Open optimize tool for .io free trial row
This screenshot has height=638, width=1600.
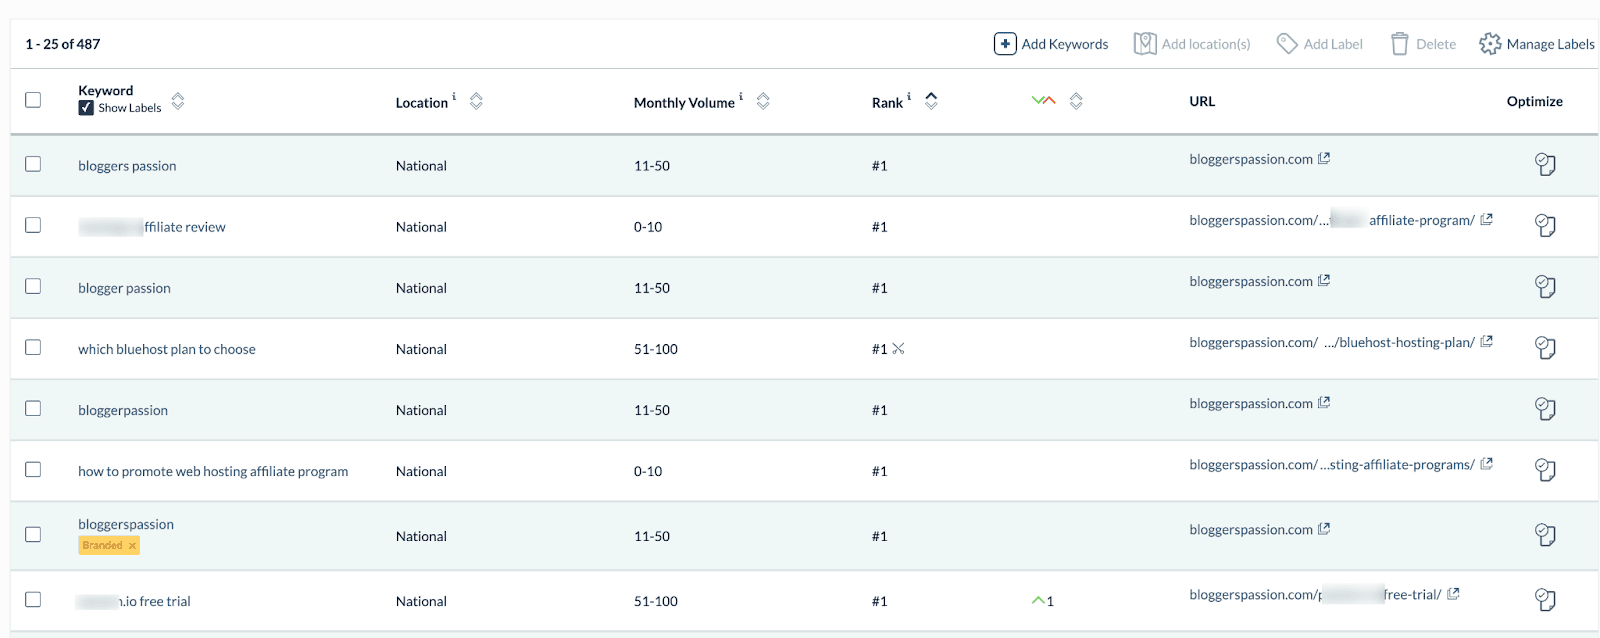pyautogui.click(x=1545, y=600)
